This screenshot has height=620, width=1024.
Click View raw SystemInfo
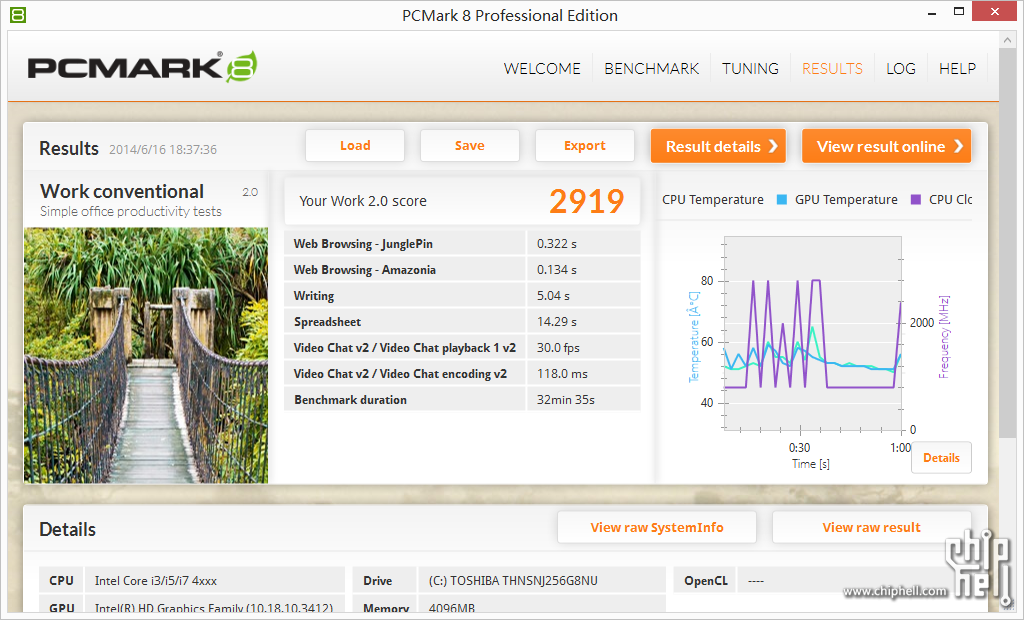pos(657,527)
